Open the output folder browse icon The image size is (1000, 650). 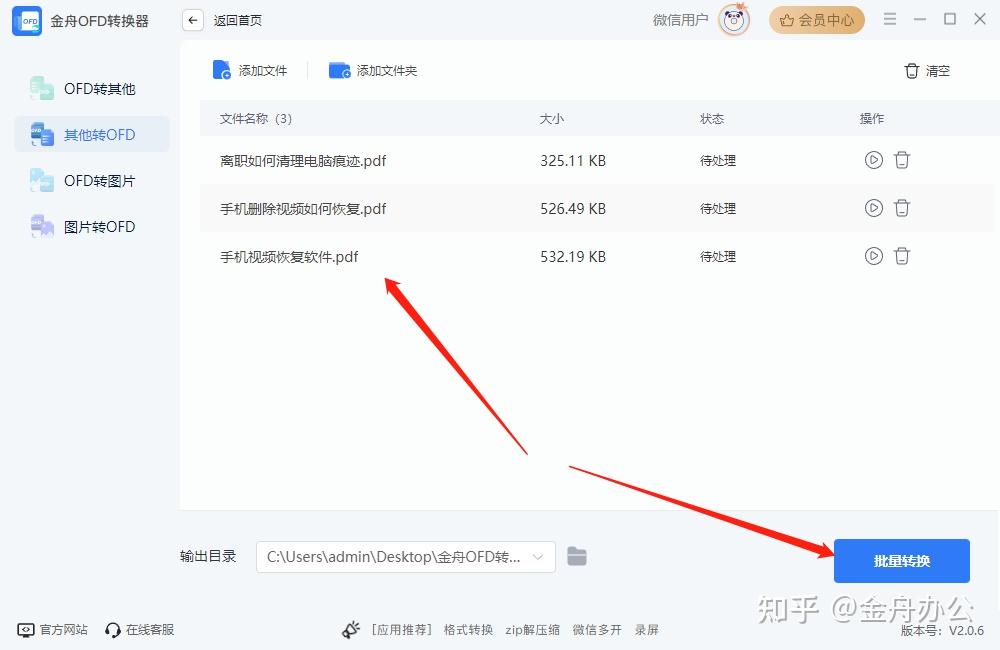pyautogui.click(x=577, y=556)
